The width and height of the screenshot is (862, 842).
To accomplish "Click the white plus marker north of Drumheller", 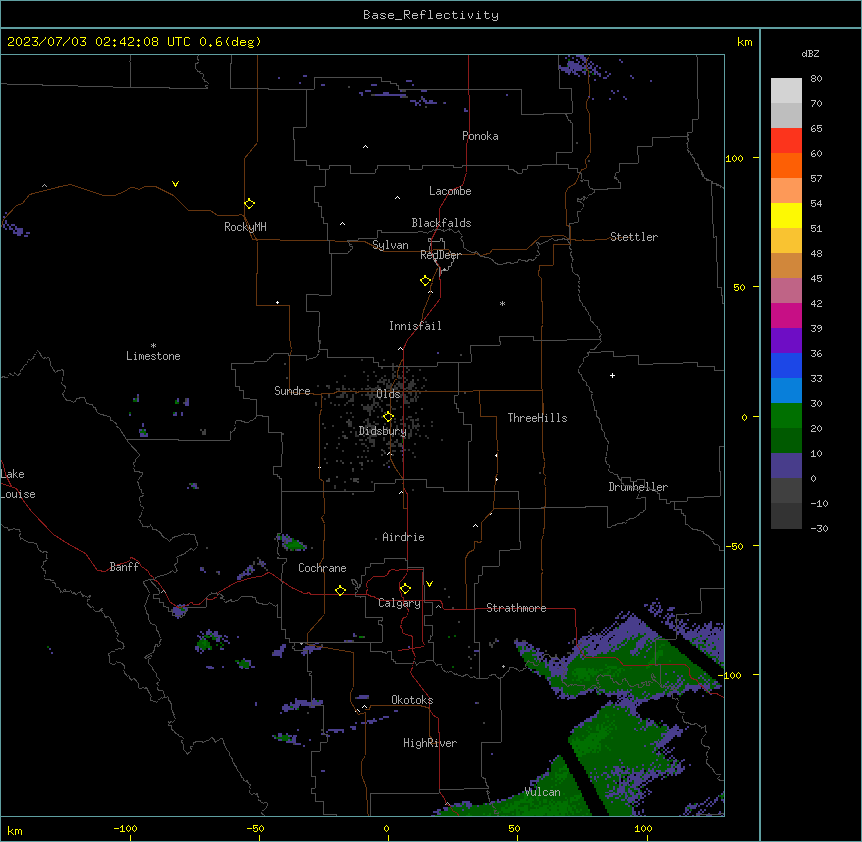I will 612,375.
